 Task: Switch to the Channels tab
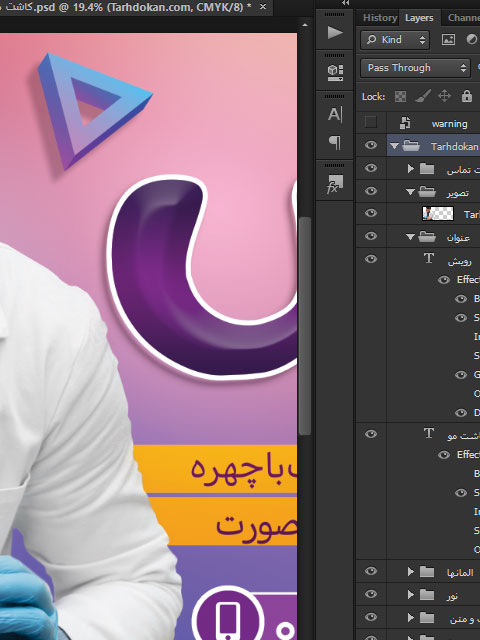464,18
